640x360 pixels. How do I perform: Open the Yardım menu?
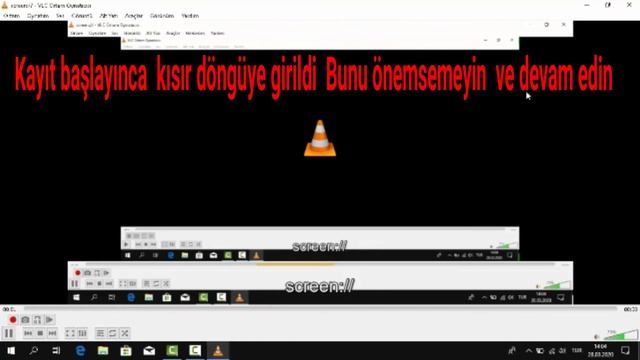point(190,16)
